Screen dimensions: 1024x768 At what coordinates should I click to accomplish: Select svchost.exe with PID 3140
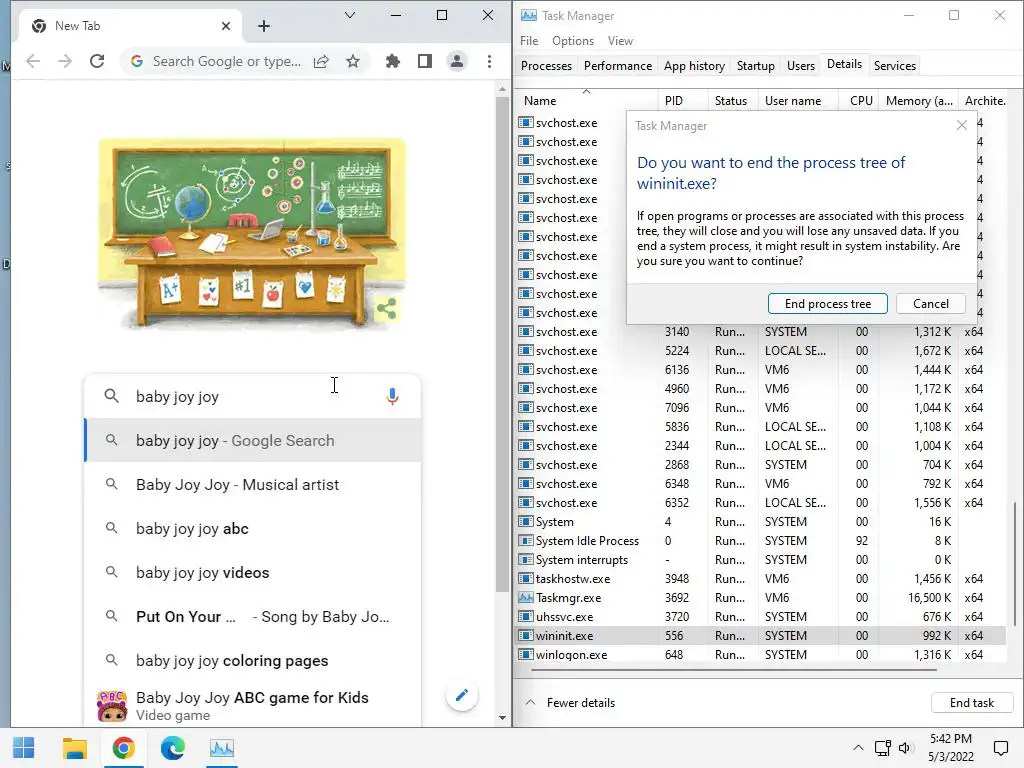click(761, 332)
